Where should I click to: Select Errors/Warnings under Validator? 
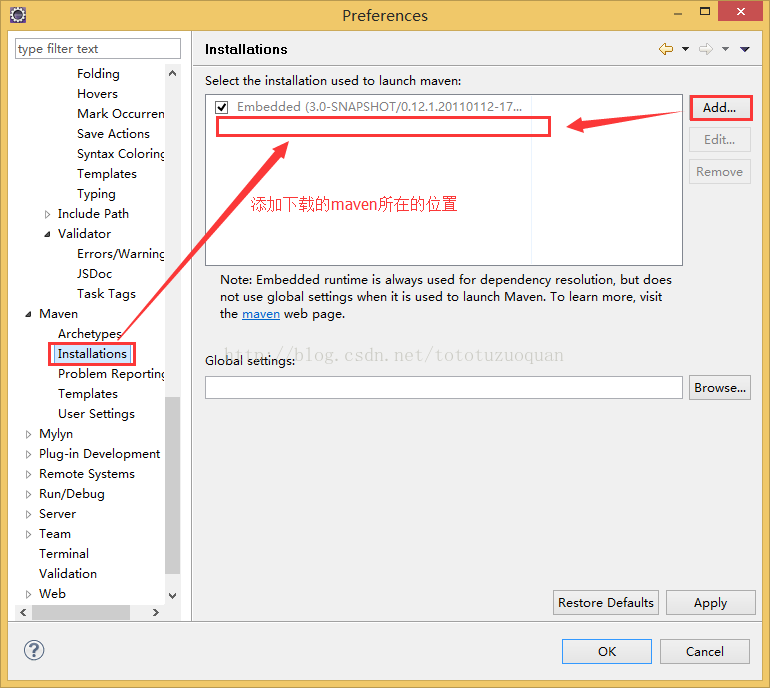coord(121,254)
